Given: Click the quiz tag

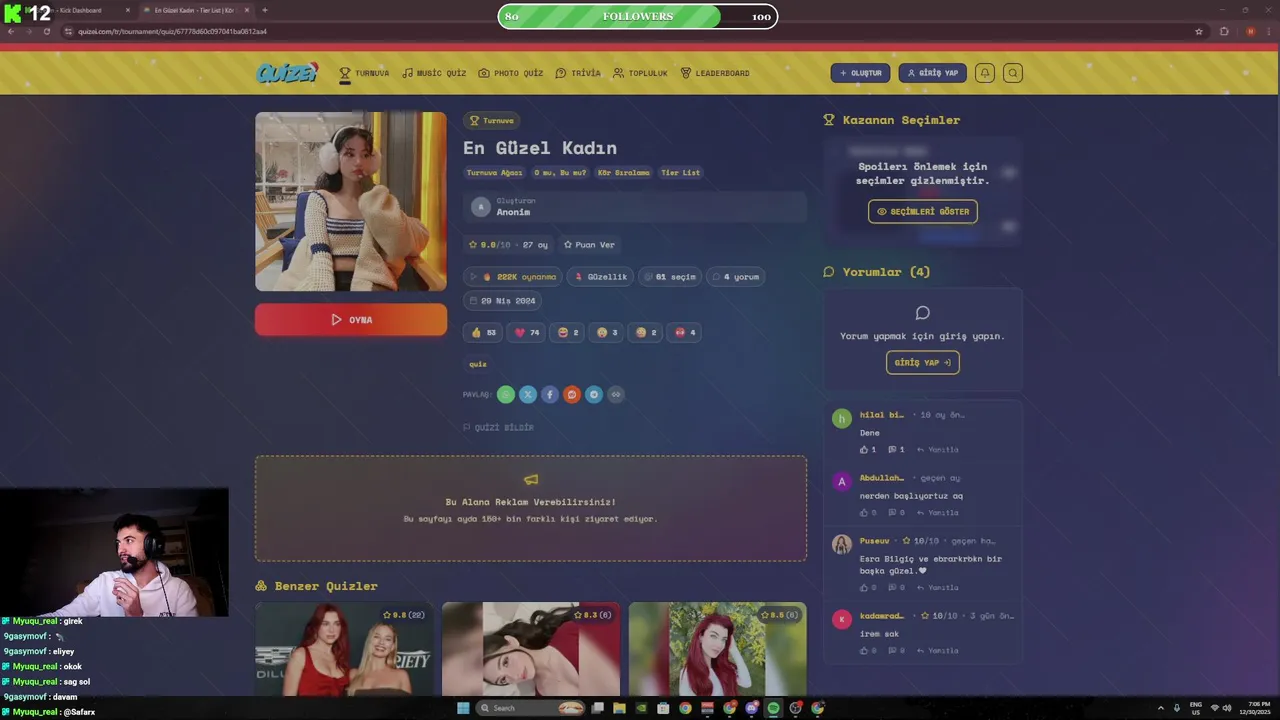Looking at the screenshot, I should [478, 364].
